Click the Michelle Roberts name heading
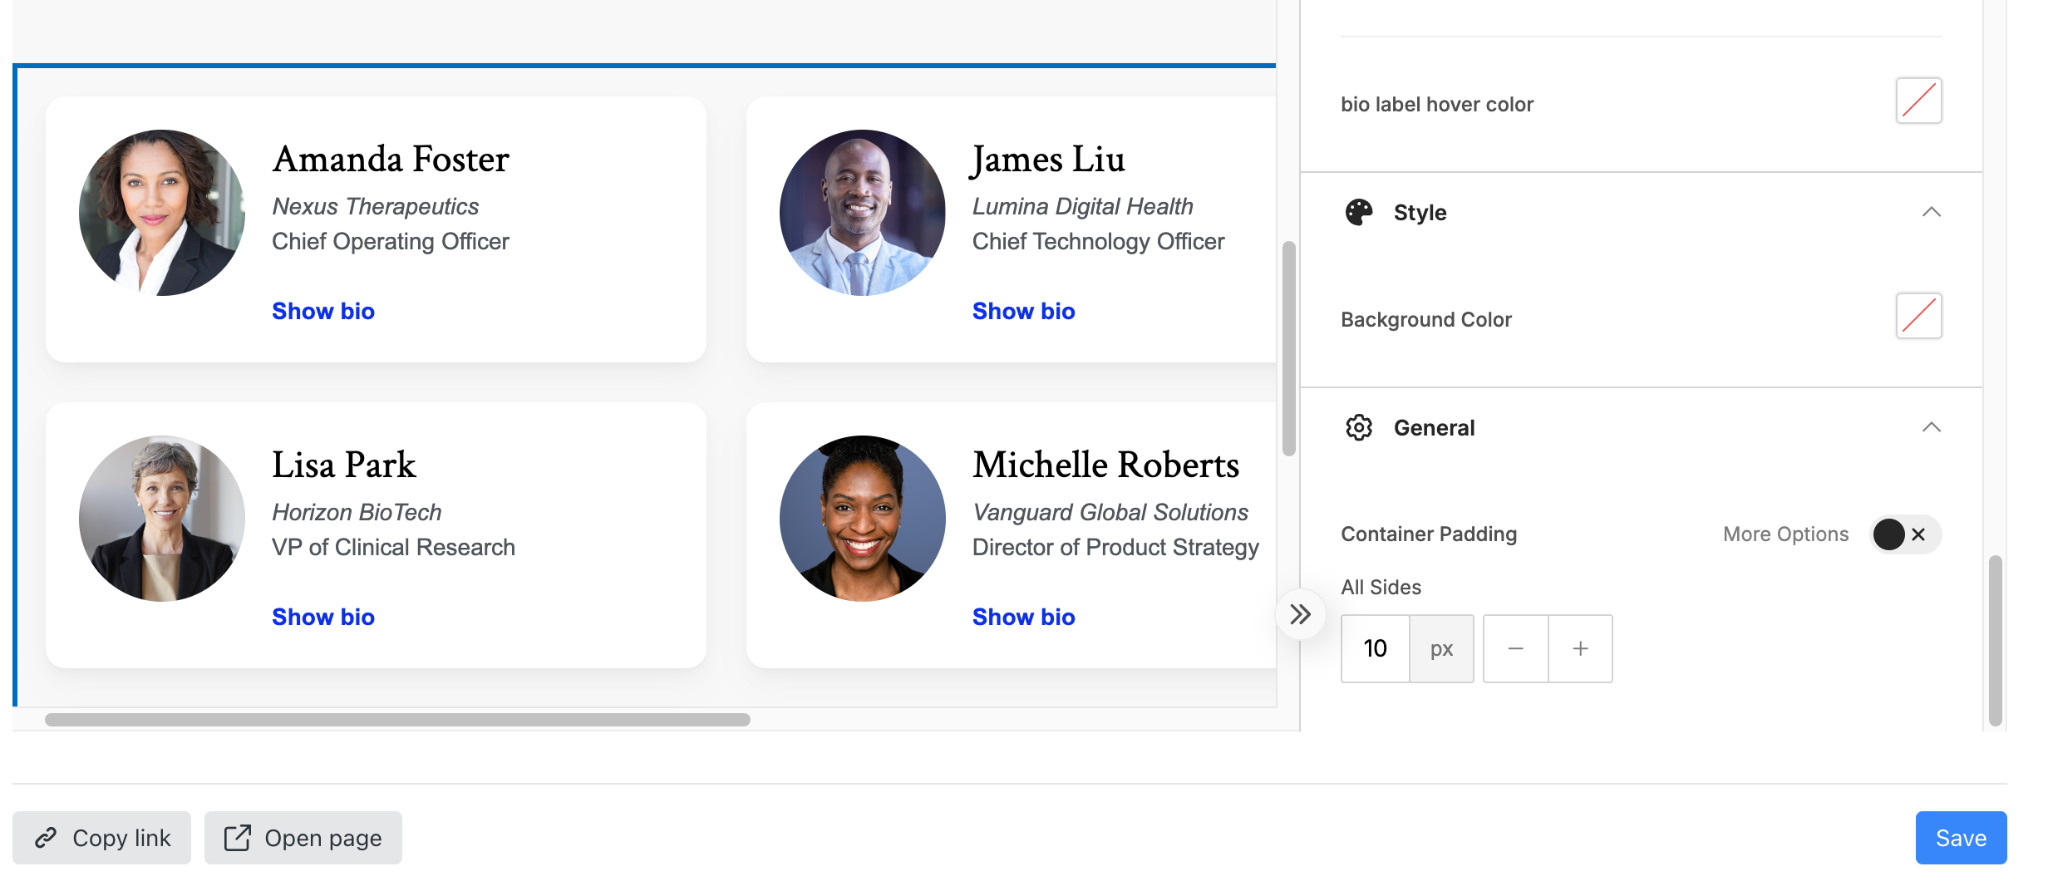The width and height of the screenshot is (2048, 891). (x=1106, y=465)
